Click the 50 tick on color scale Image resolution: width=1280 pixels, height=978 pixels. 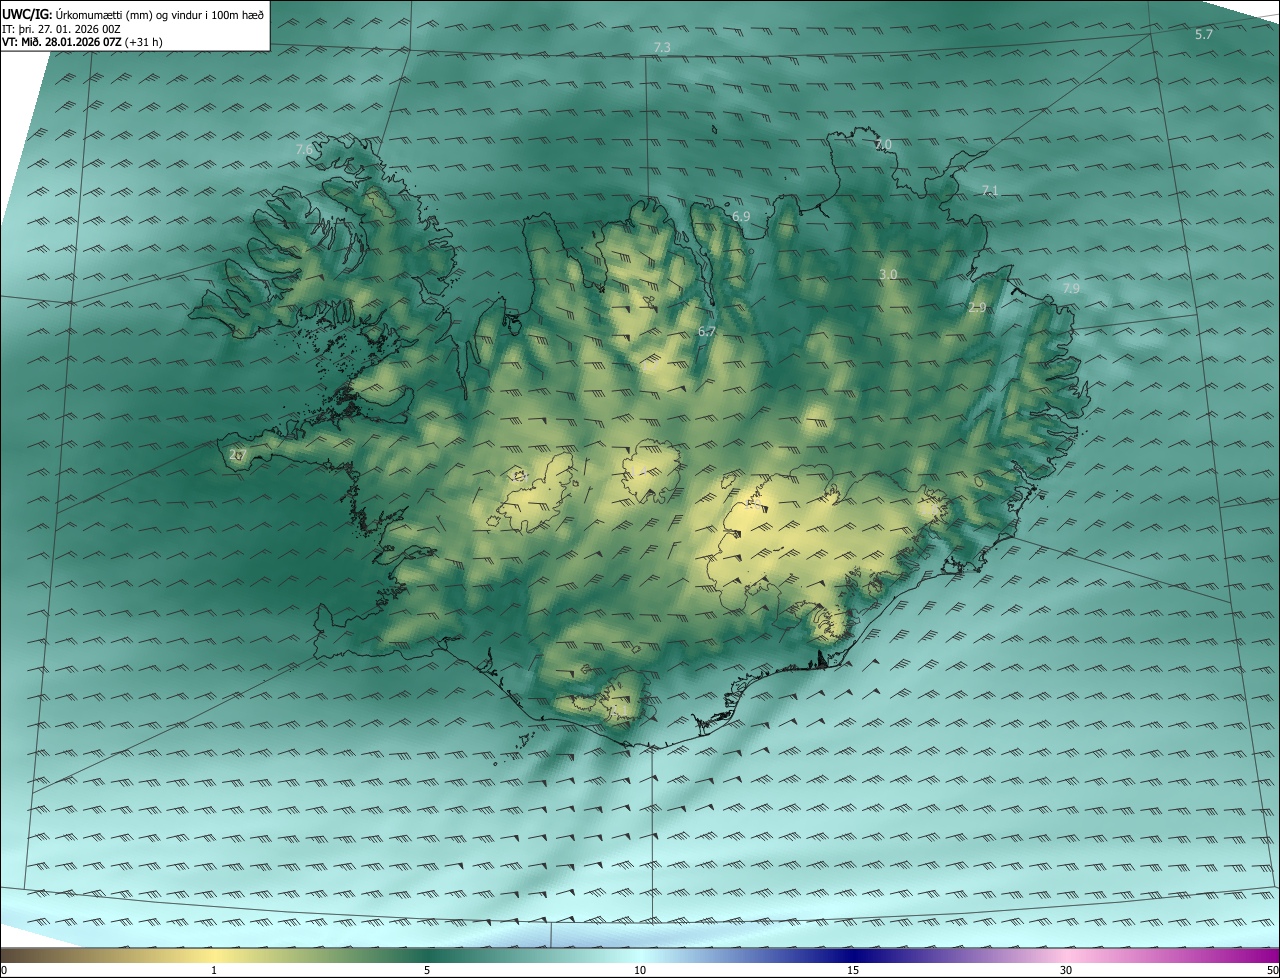[x=1272, y=970]
